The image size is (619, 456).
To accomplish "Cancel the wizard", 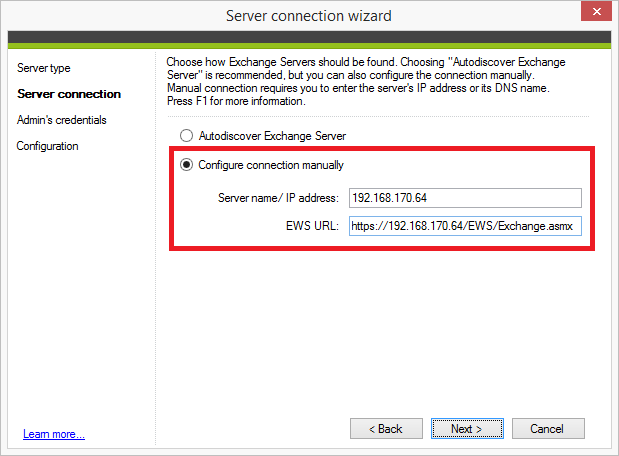I will [x=548, y=429].
